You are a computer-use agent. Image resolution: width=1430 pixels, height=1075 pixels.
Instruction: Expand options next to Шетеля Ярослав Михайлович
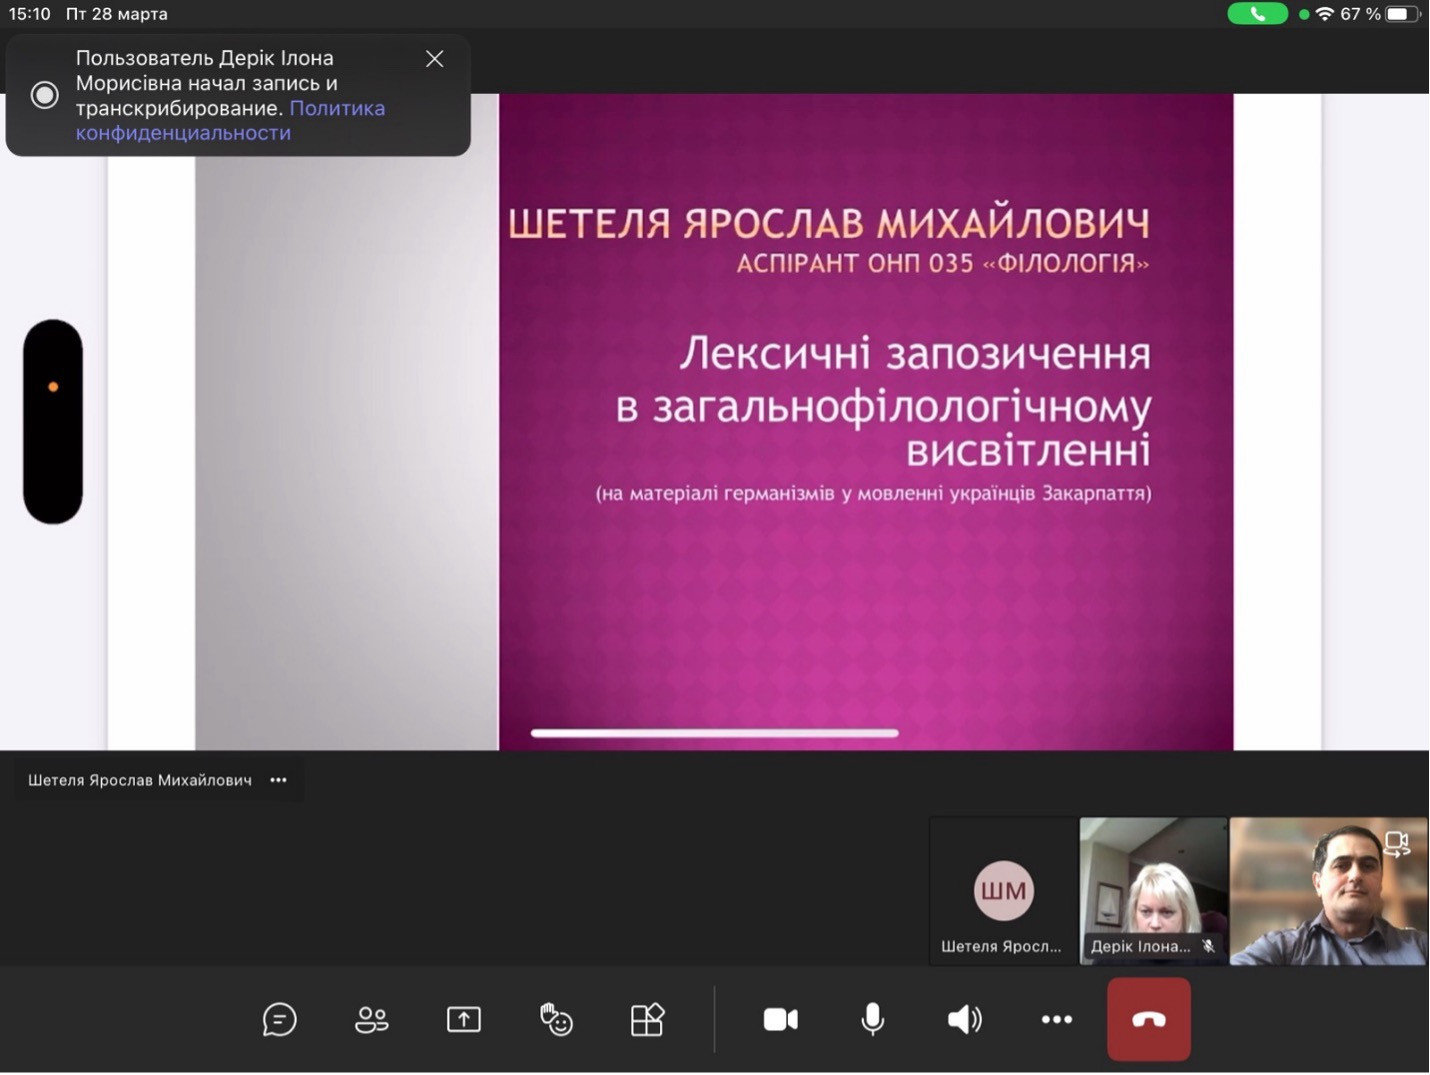[x=279, y=780]
